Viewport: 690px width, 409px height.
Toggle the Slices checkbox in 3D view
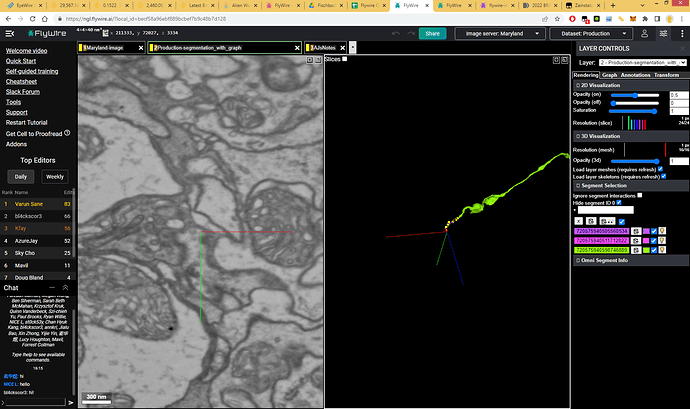pos(345,59)
